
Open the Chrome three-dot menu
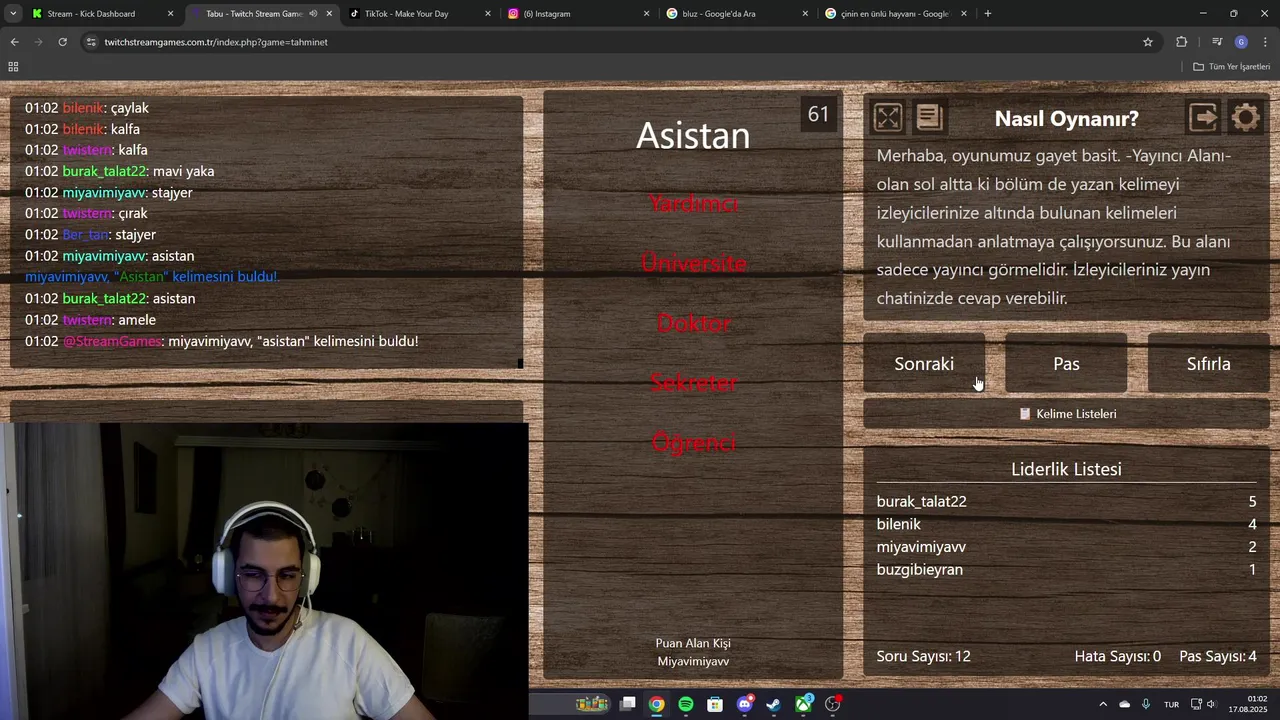[x=1265, y=42]
